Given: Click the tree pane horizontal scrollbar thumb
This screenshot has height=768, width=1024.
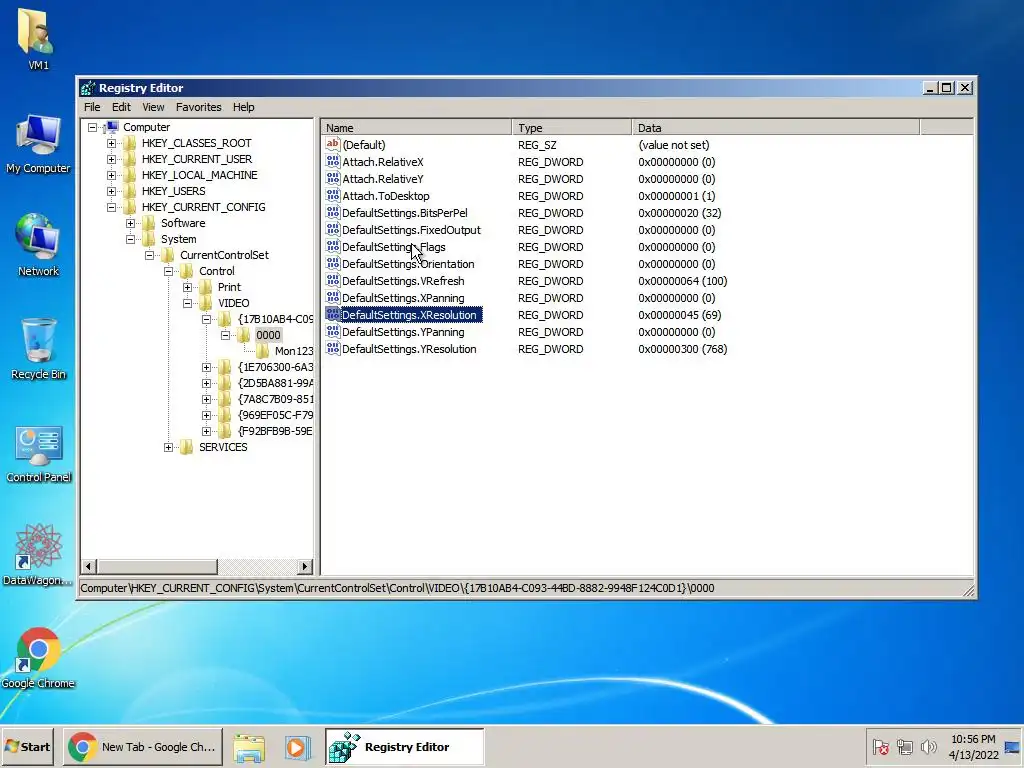Looking at the screenshot, I should coord(157,566).
